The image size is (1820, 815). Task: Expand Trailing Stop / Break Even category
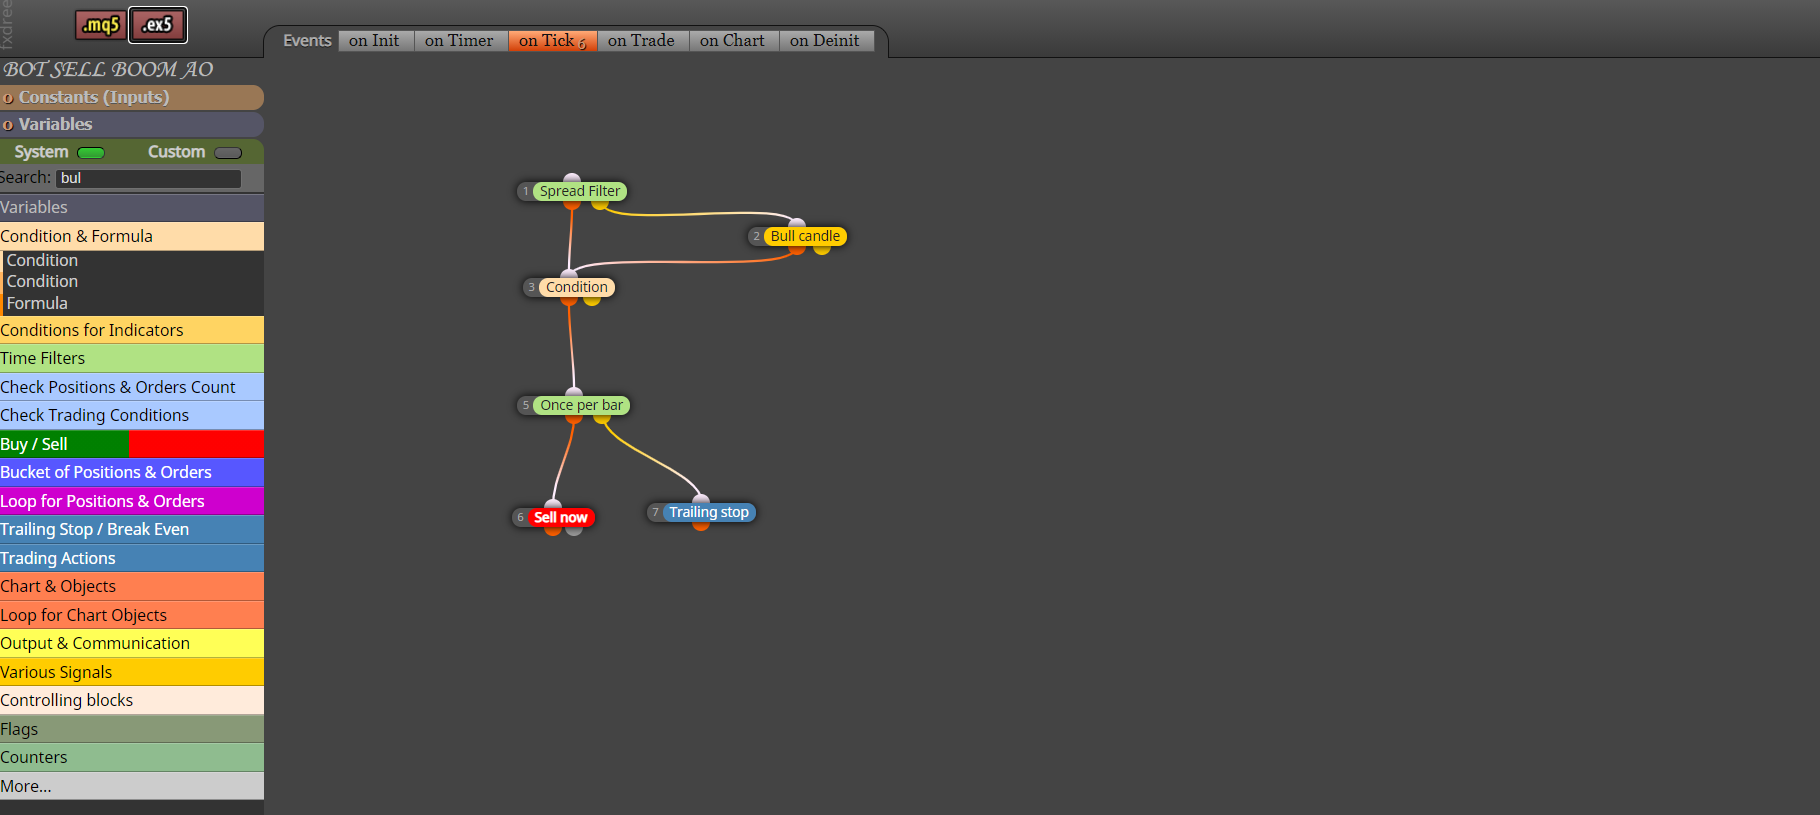coord(132,529)
